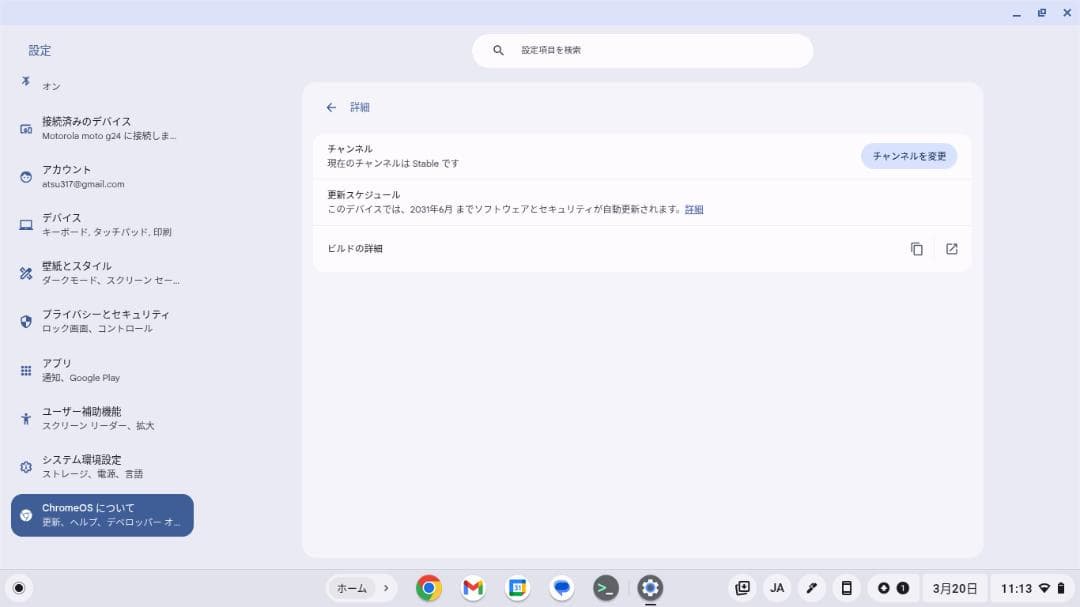Click the Settings gear icon in the shelf
This screenshot has height=607, width=1080.
pyautogui.click(x=650, y=588)
